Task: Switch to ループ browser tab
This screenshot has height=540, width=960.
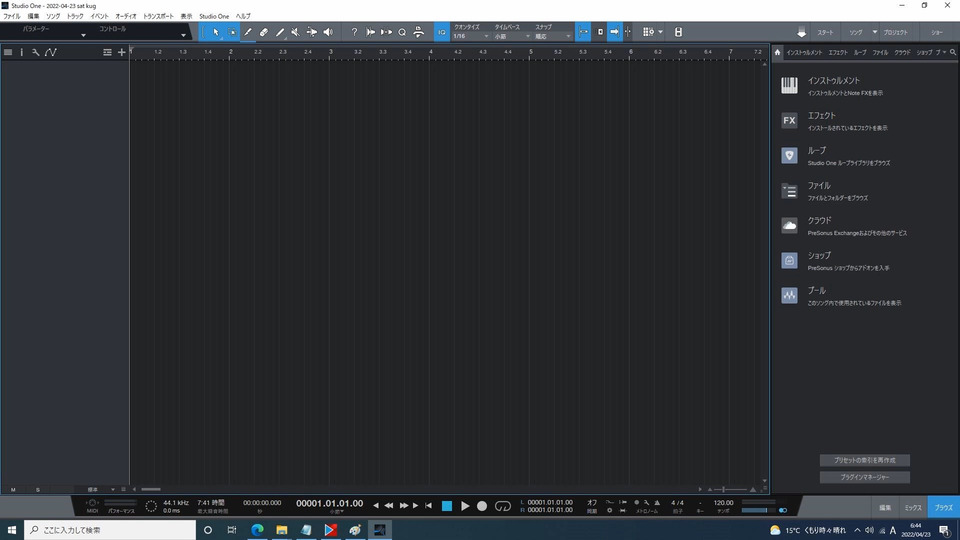Action: pyautogui.click(x=860, y=53)
